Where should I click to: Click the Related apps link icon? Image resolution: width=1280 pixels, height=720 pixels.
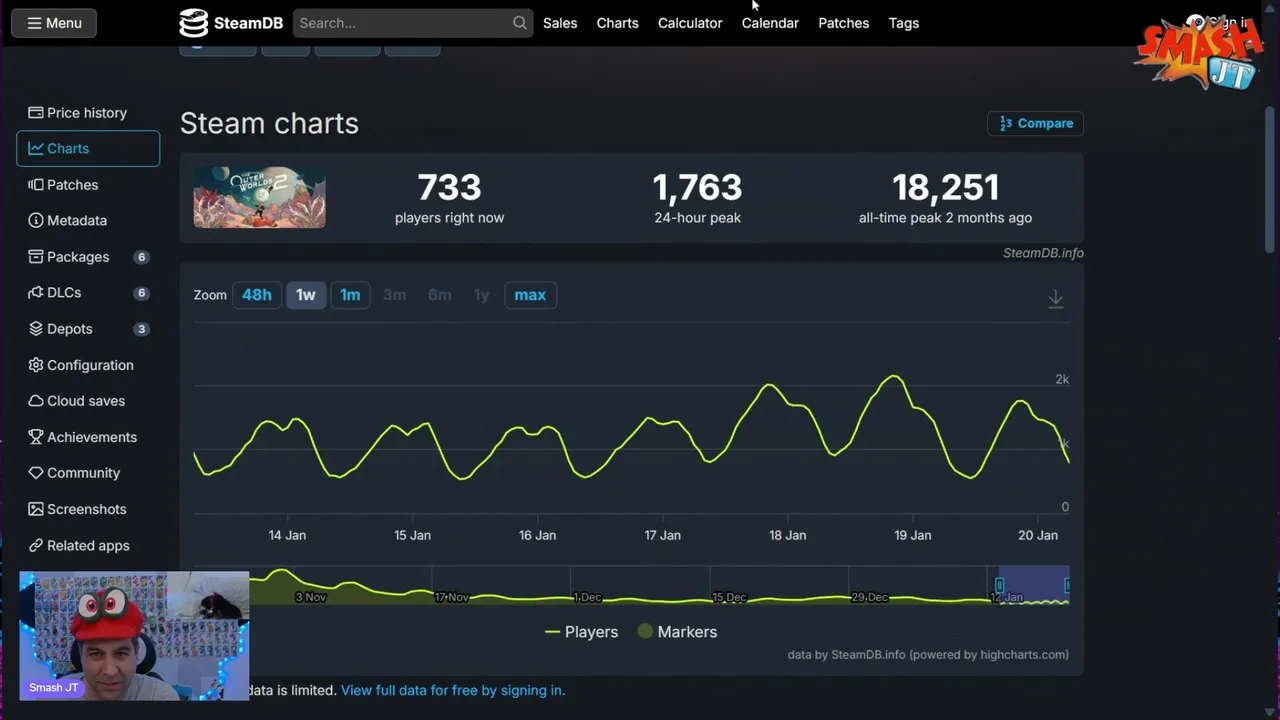[36, 545]
